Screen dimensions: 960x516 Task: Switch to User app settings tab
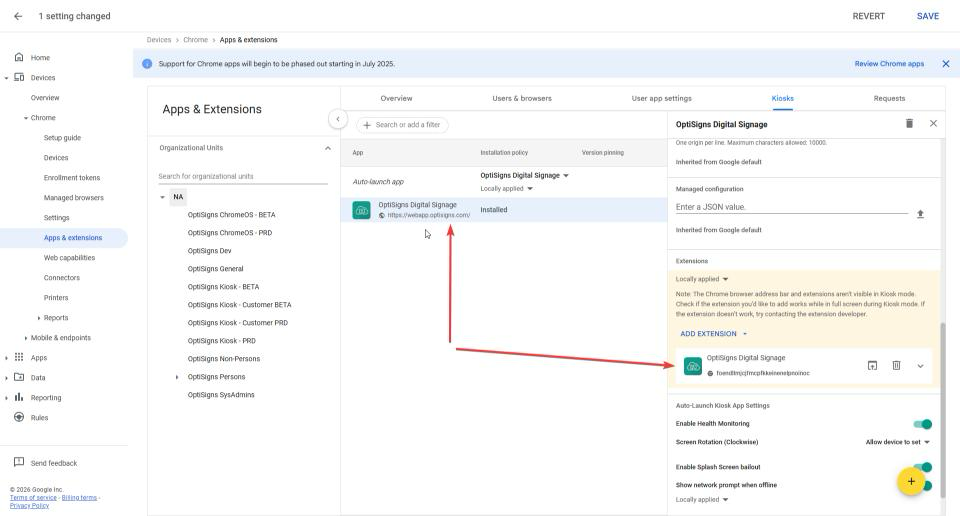pyautogui.click(x=661, y=98)
